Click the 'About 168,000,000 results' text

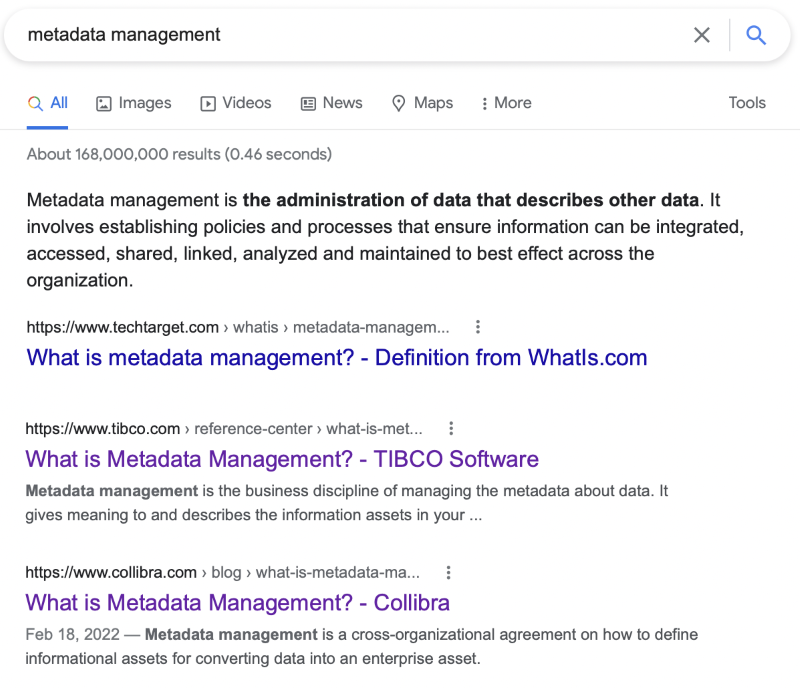[179, 154]
